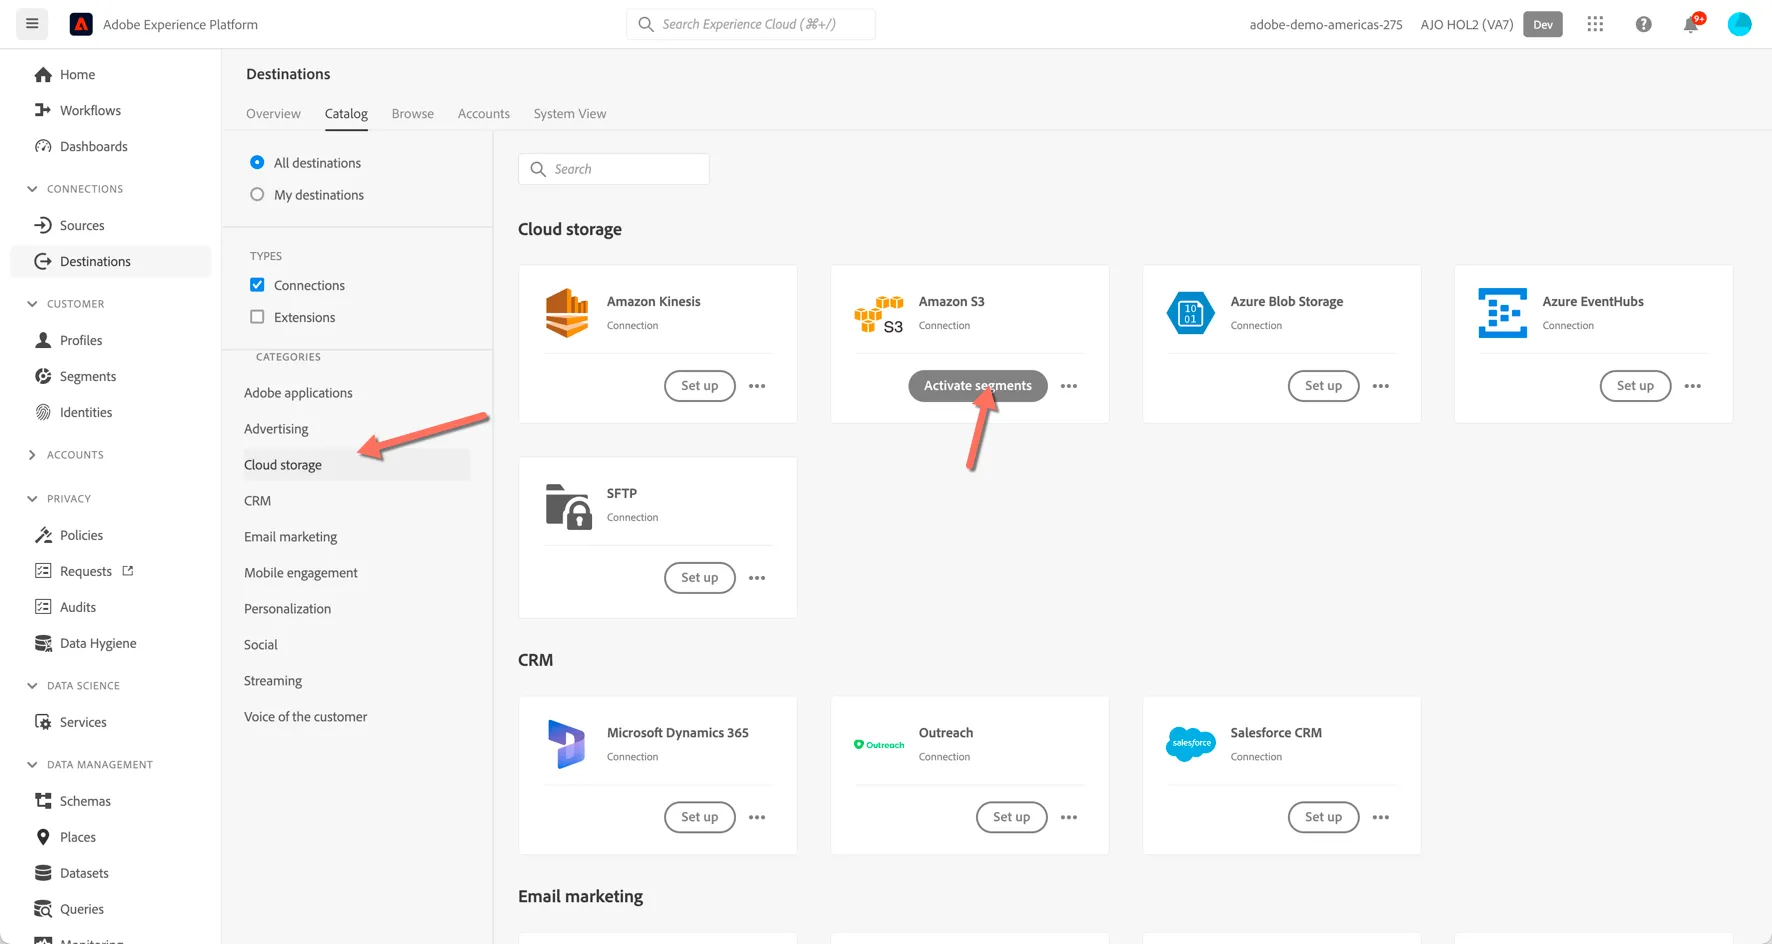Select the All destinations radio button

coord(257,162)
